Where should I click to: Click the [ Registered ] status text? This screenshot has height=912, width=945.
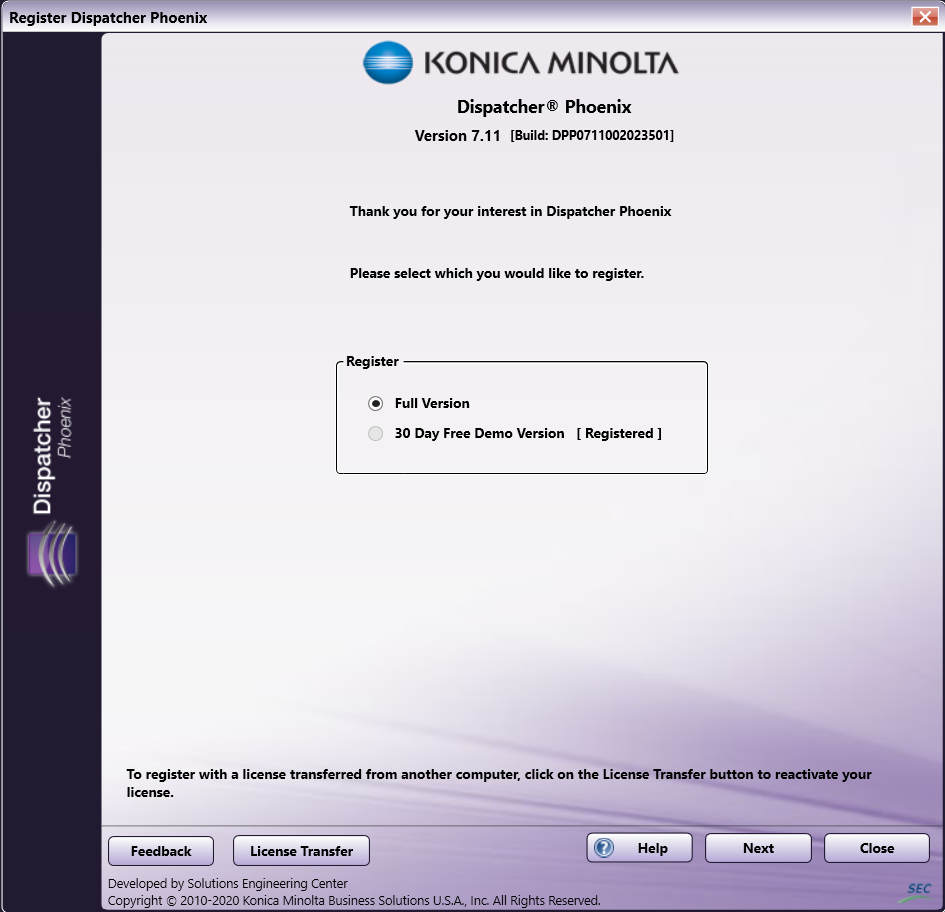point(619,433)
